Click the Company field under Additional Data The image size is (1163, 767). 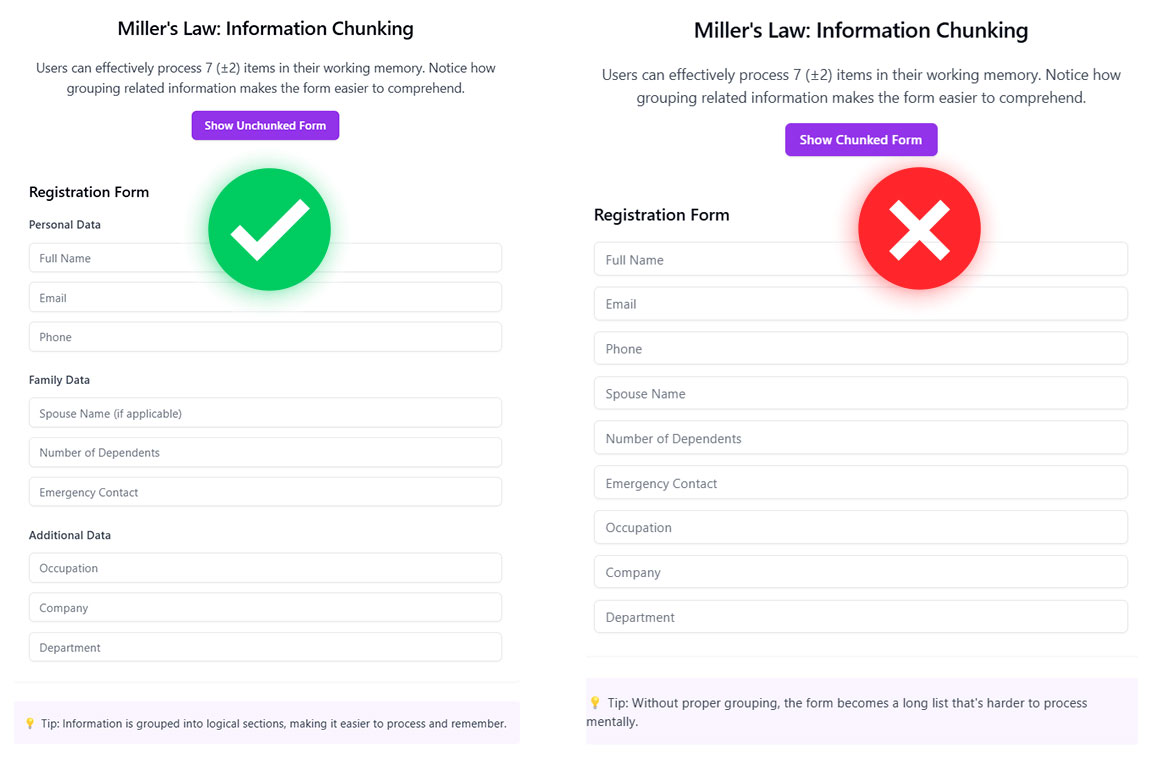pos(265,608)
